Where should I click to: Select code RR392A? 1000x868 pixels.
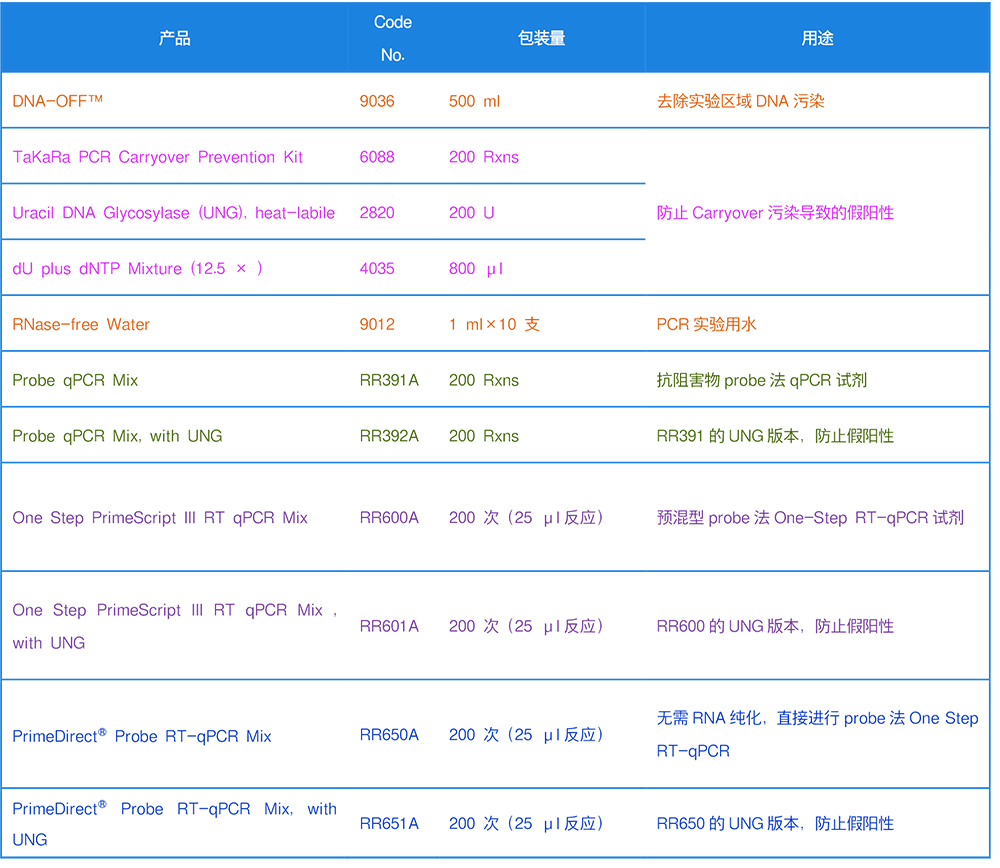pos(389,436)
